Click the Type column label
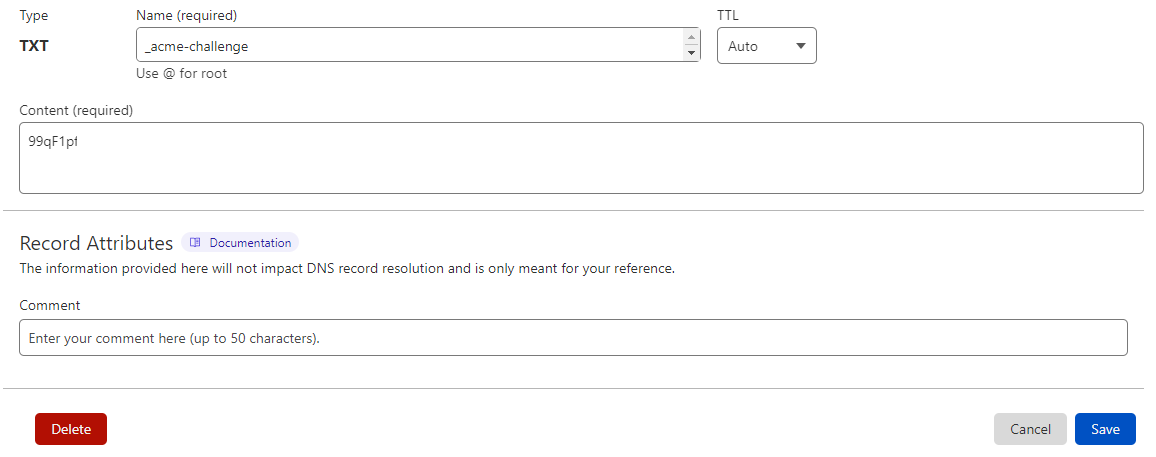 click(x=33, y=15)
